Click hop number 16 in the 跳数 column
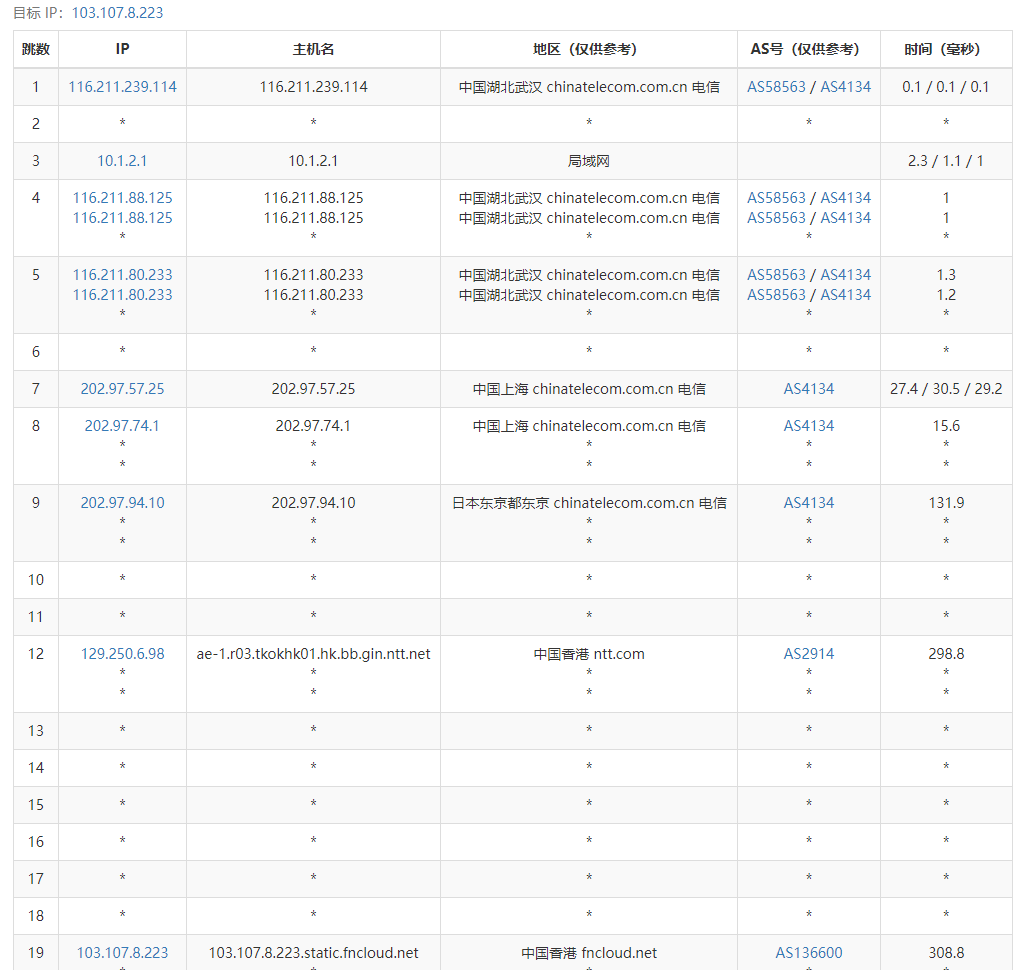 point(36,841)
